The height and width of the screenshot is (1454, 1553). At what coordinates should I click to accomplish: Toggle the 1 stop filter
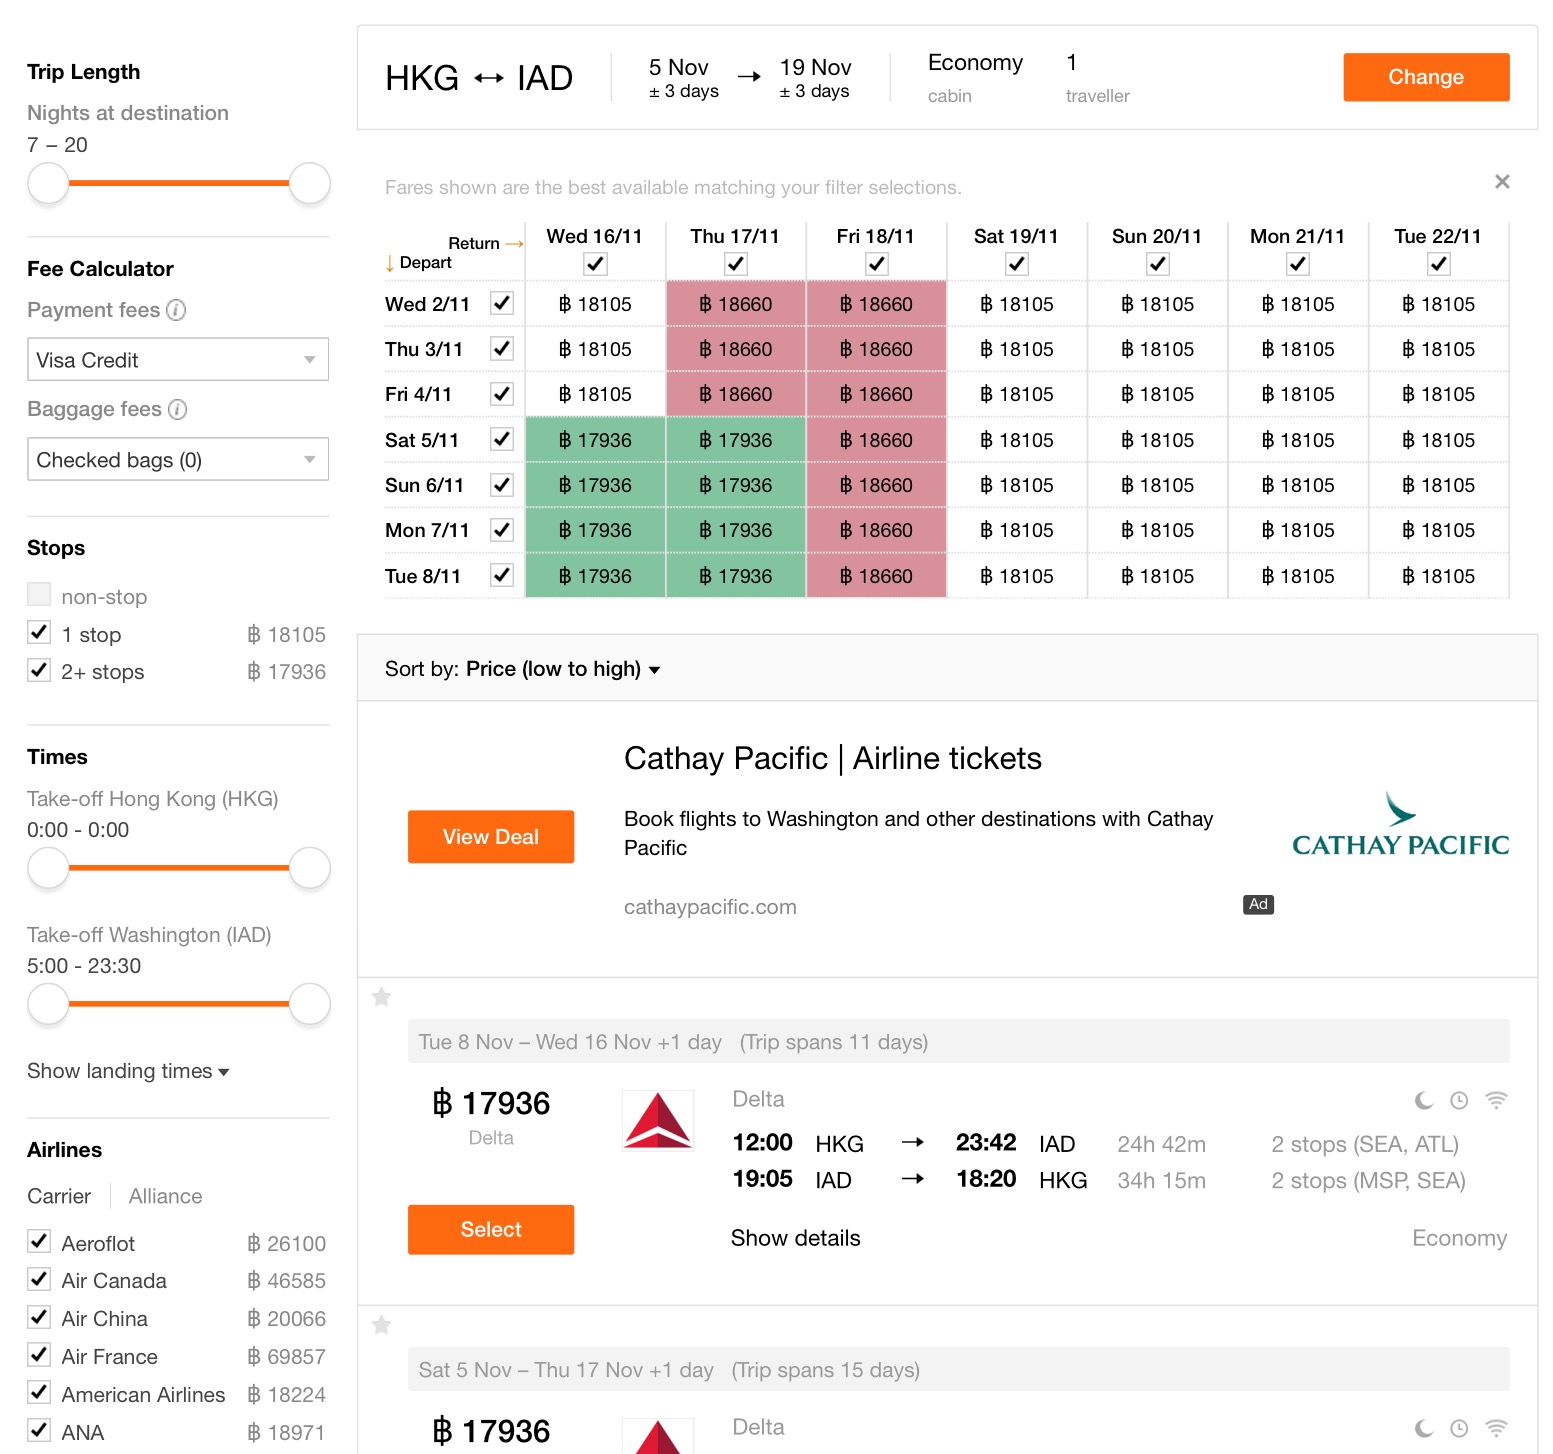coord(39,633)
